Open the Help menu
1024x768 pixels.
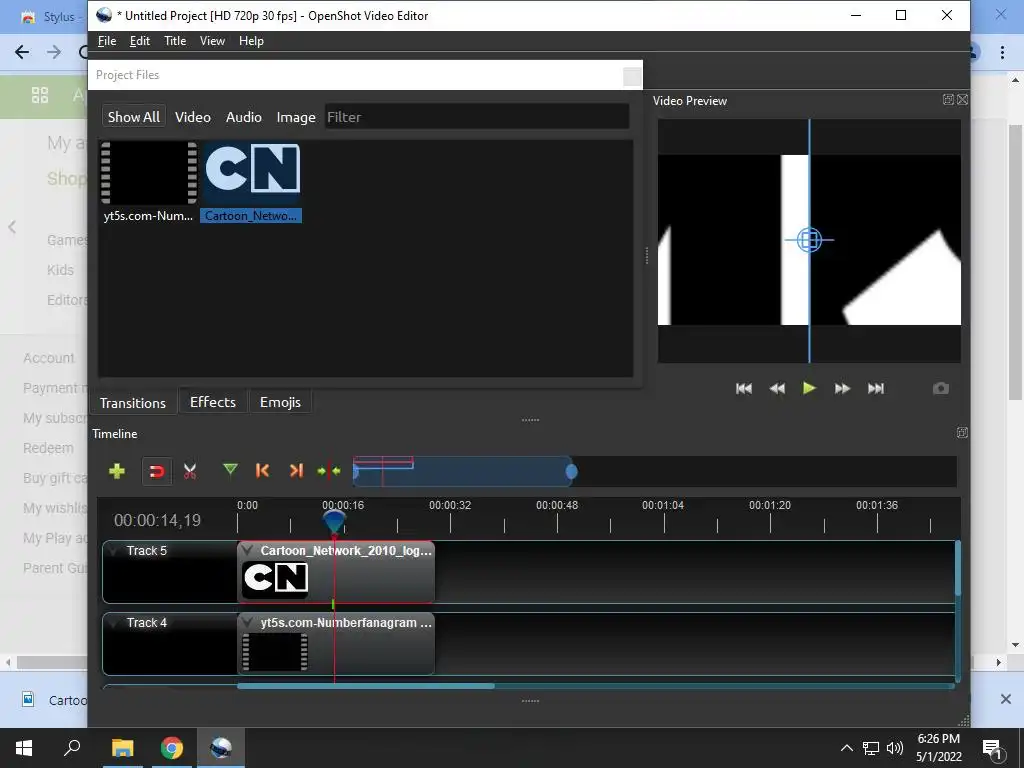[x=251, y=41]
